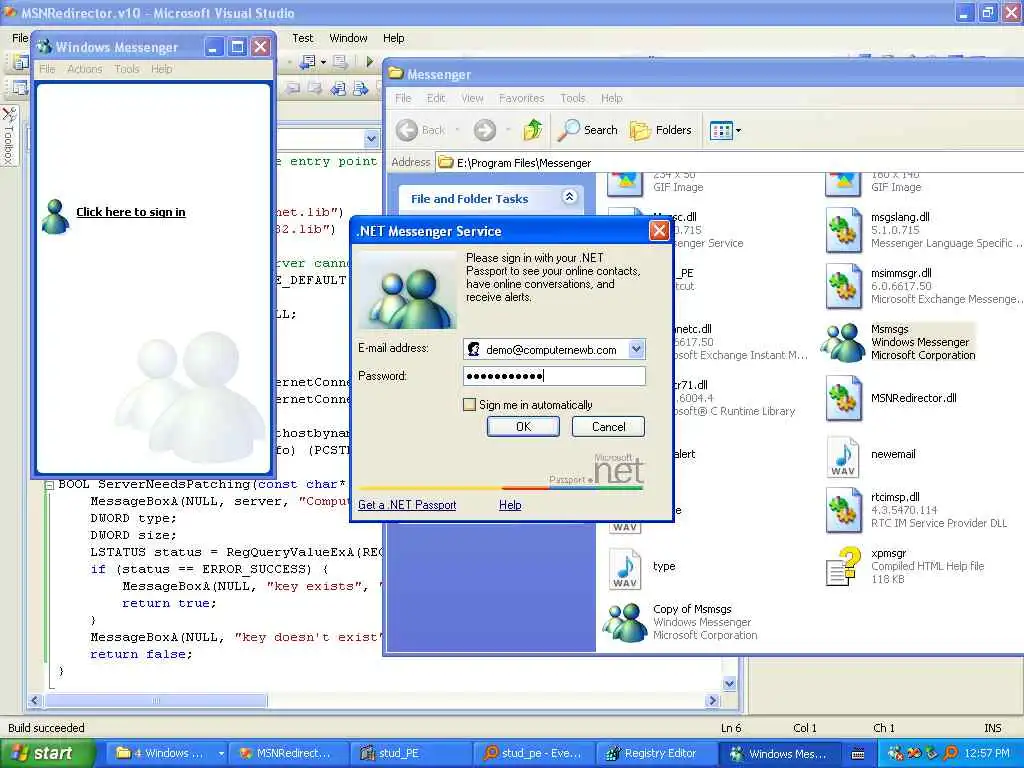Image resolution: width=1024 pixels, height=768 pixels.
Task: Open the Help menu in Visual Studio
Action: [393, 38]
